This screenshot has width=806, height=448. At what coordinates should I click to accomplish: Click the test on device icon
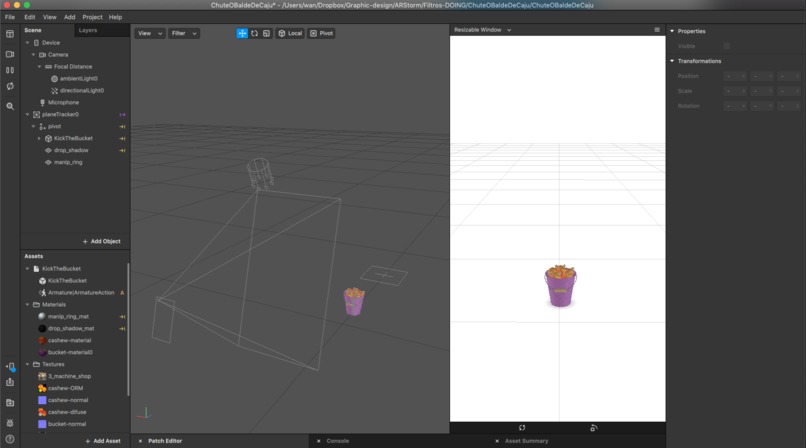point(10,367)
